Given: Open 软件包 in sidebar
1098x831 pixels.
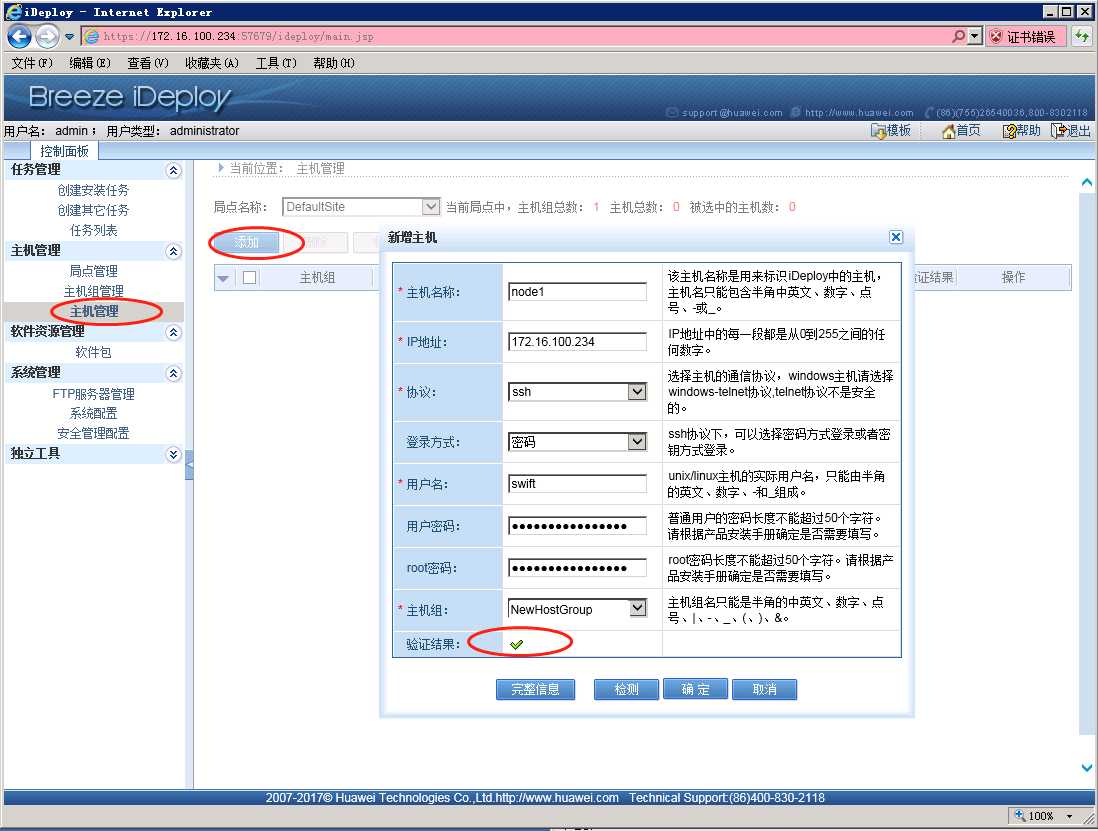Looking at the screenshot, I should click(93, 352).
